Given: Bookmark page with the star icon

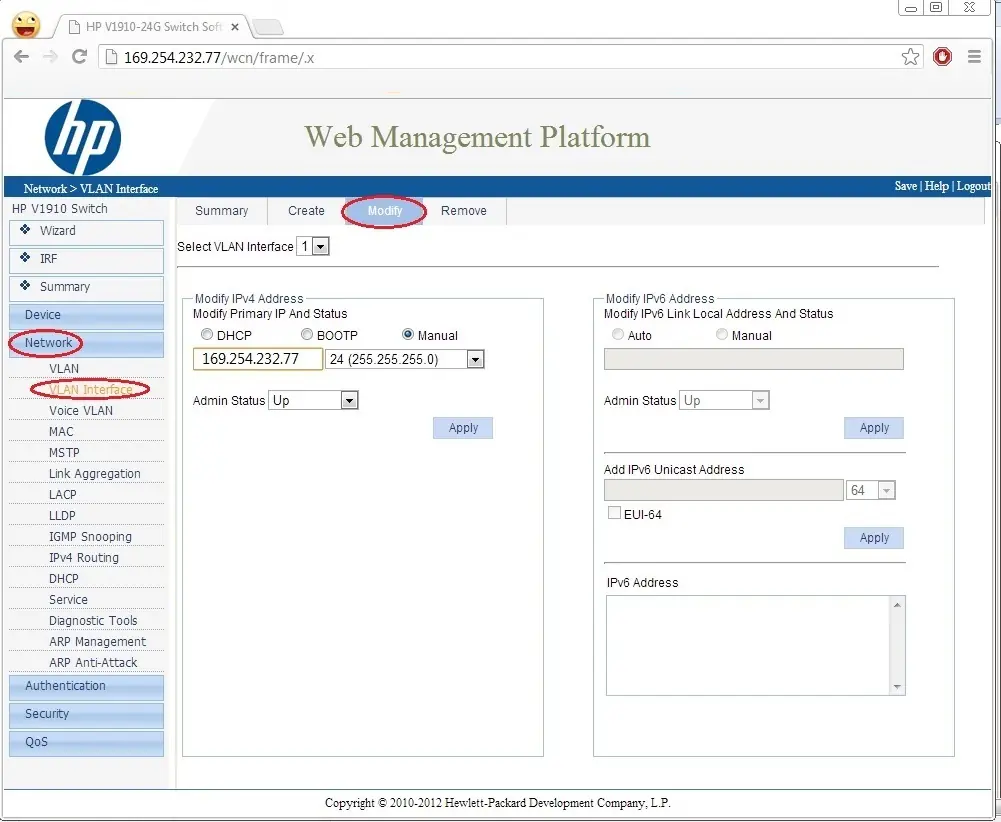Looking at the screenshot, I should pos(910,57).
